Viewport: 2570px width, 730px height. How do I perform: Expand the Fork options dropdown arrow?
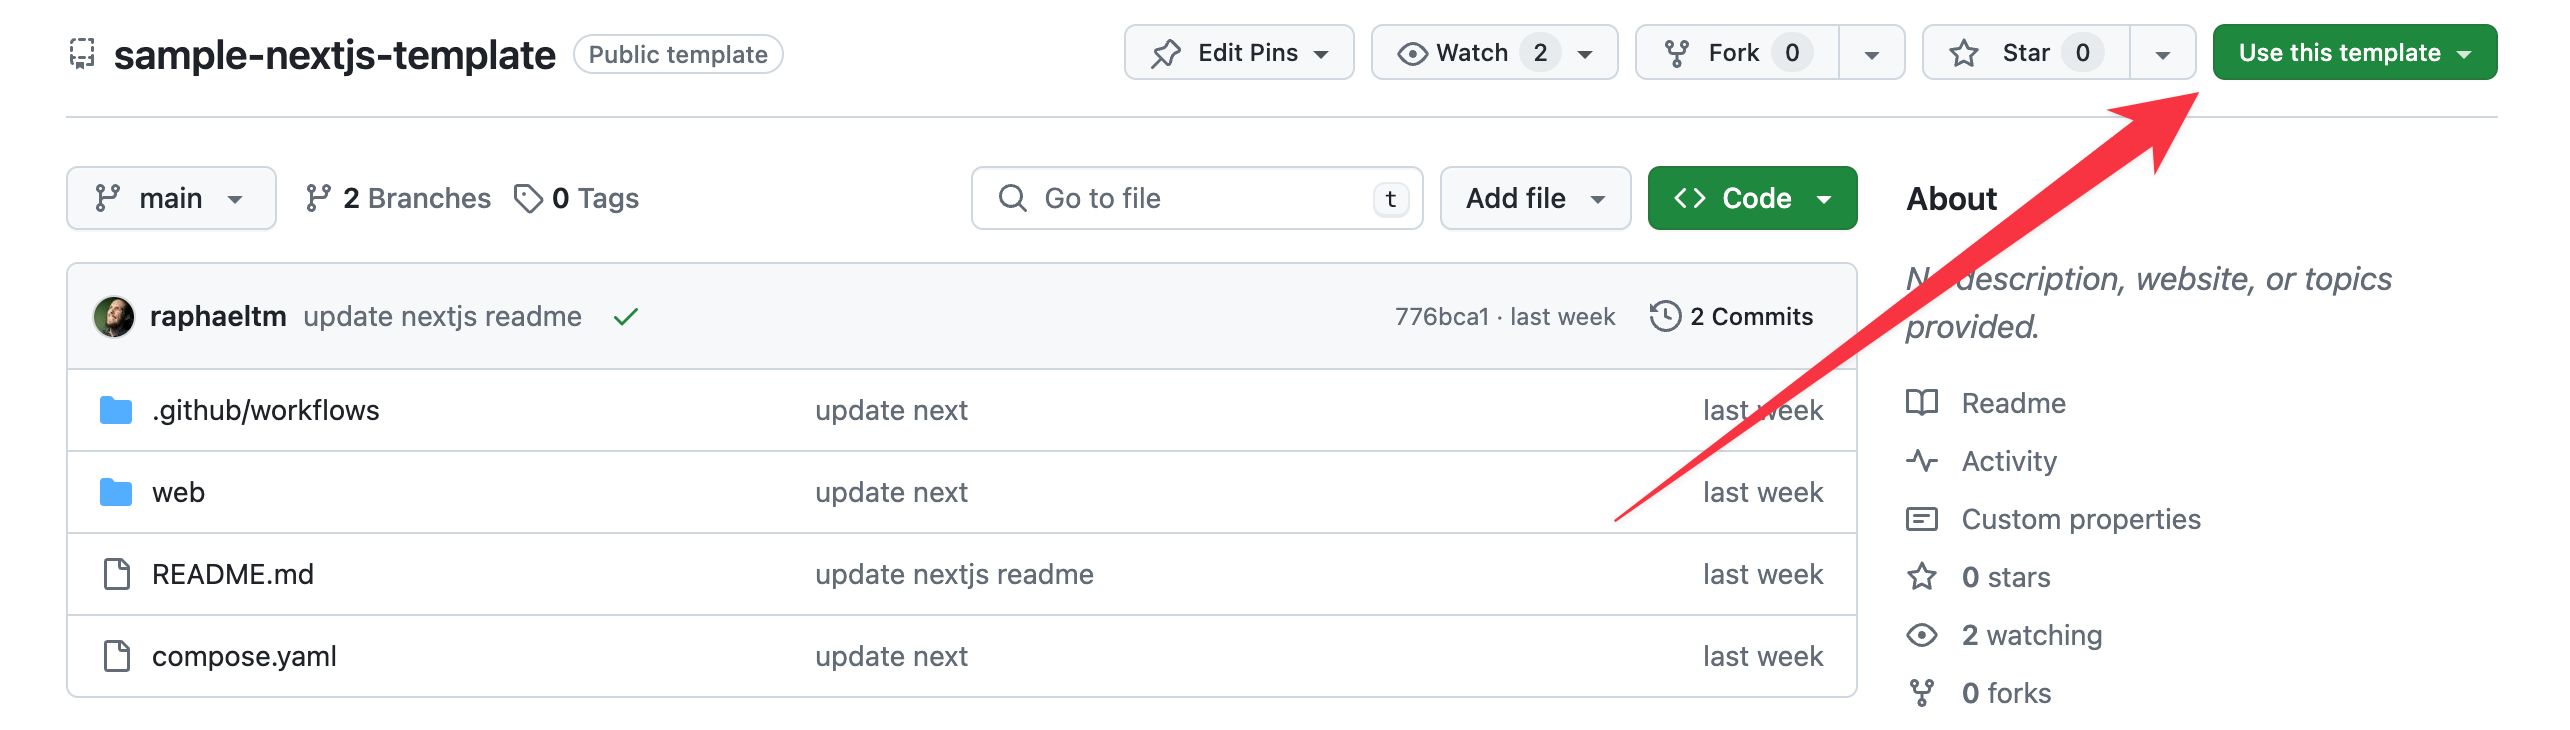[x=1871, y=54]
